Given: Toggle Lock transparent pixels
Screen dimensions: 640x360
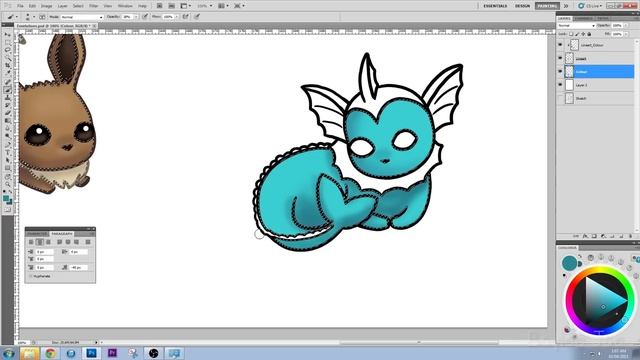Looking at the screenshot, I should (x=571, y=34).
